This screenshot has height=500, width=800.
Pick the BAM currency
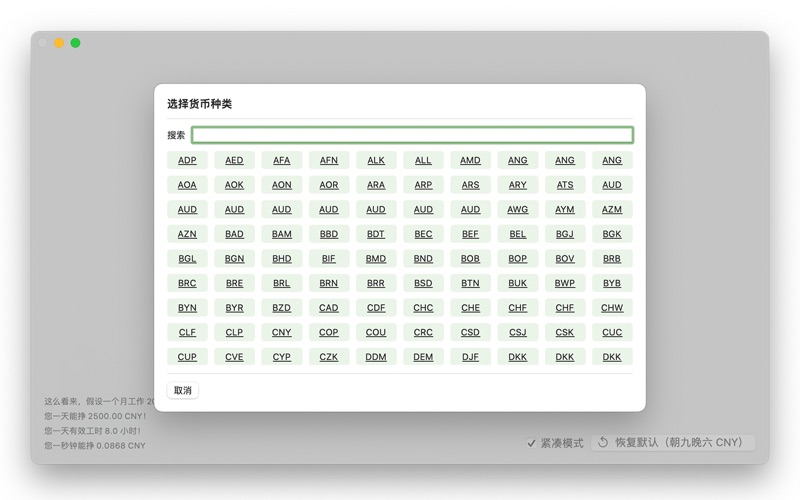282,234
